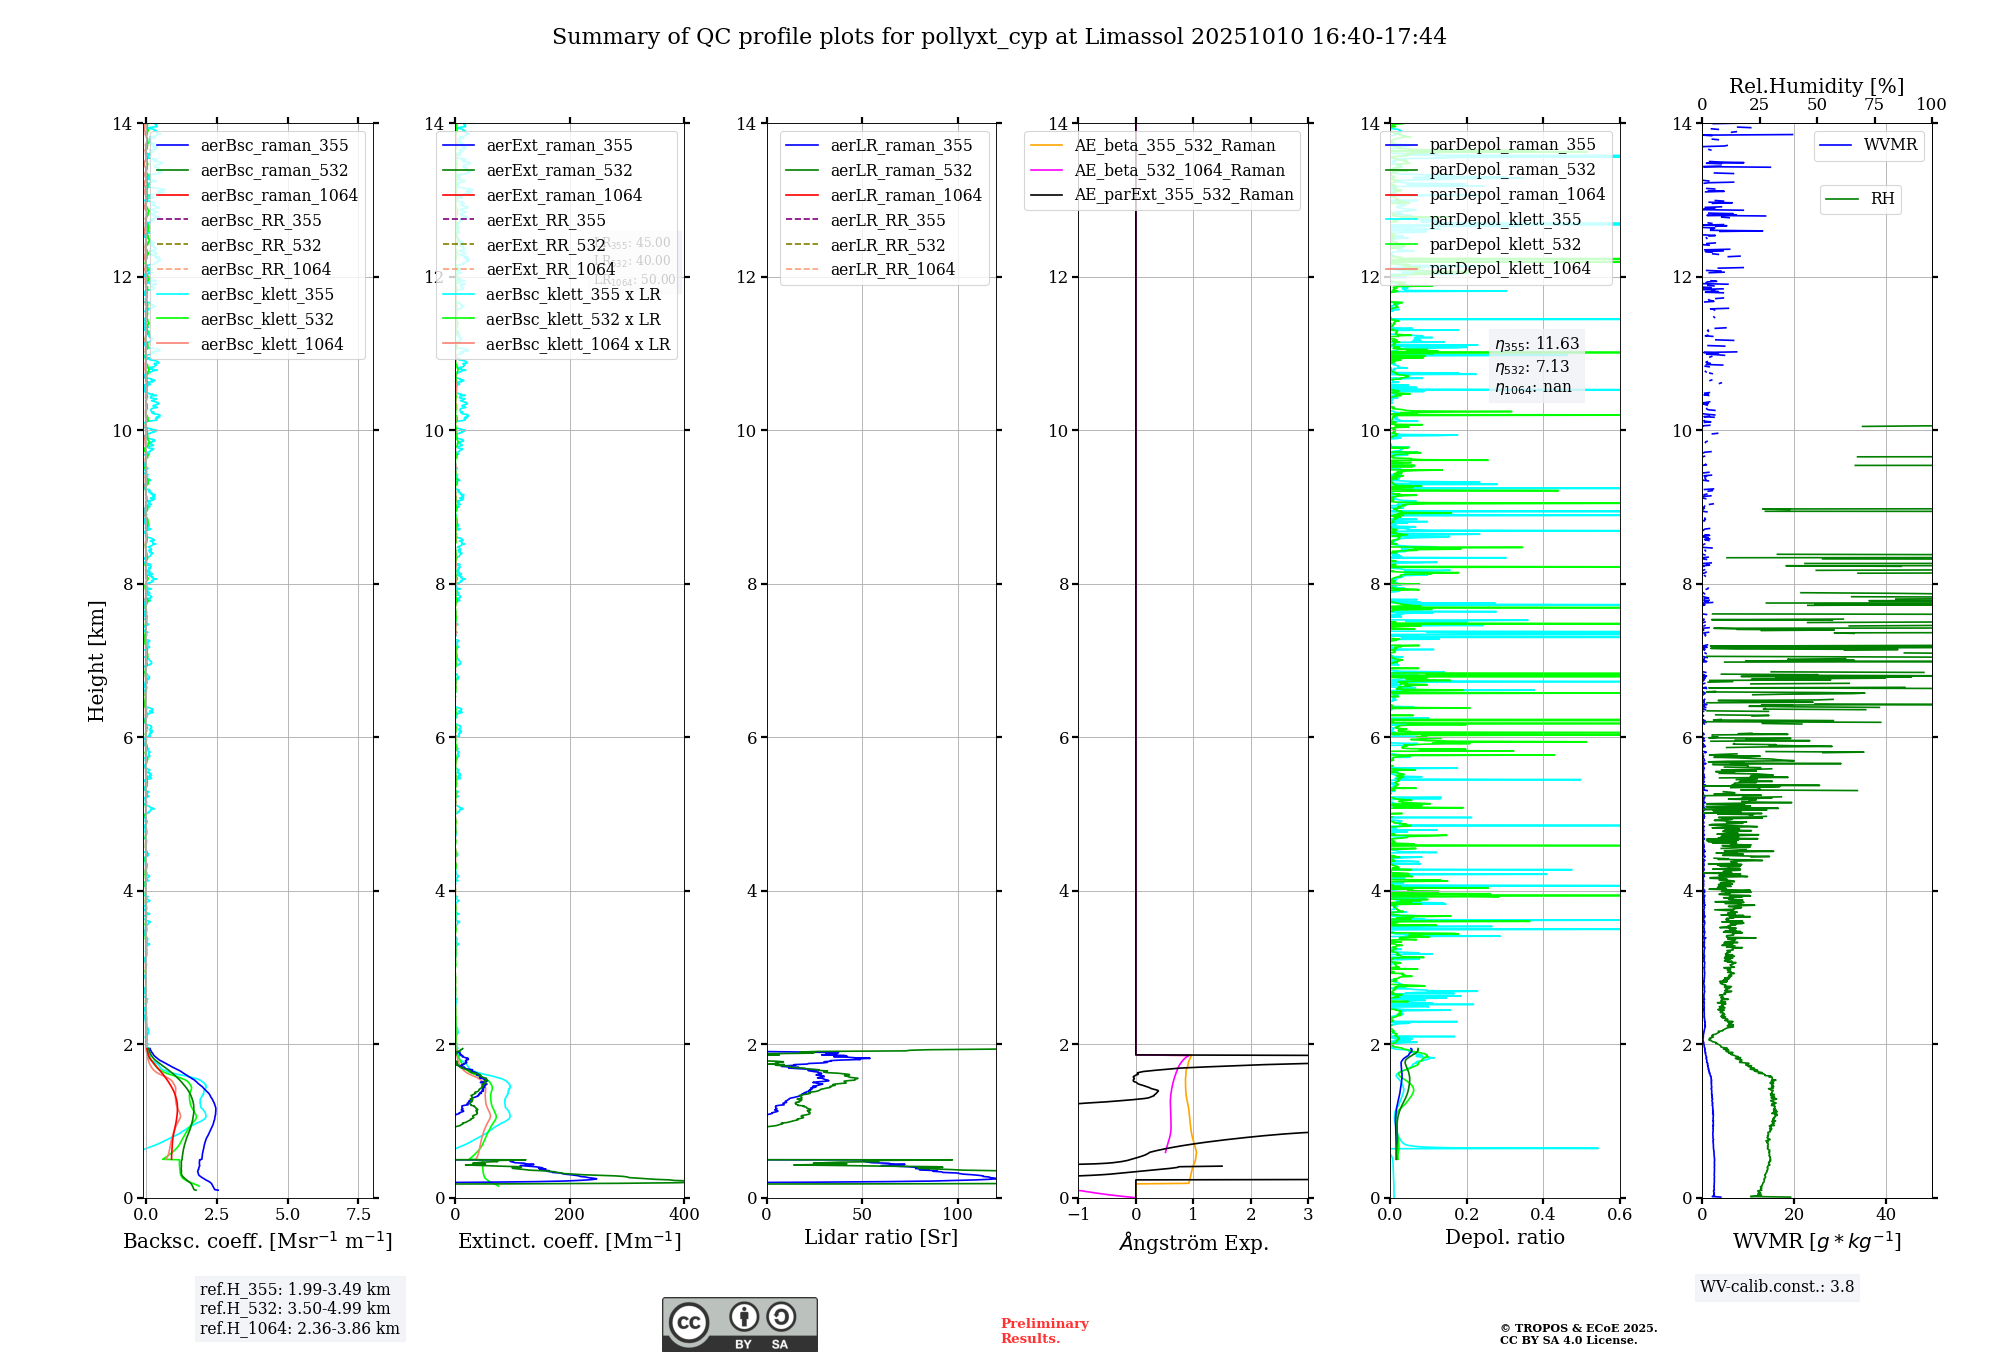Click the η355 11.63 depol annotation

pyautogui.click(x=1537, y=344)
